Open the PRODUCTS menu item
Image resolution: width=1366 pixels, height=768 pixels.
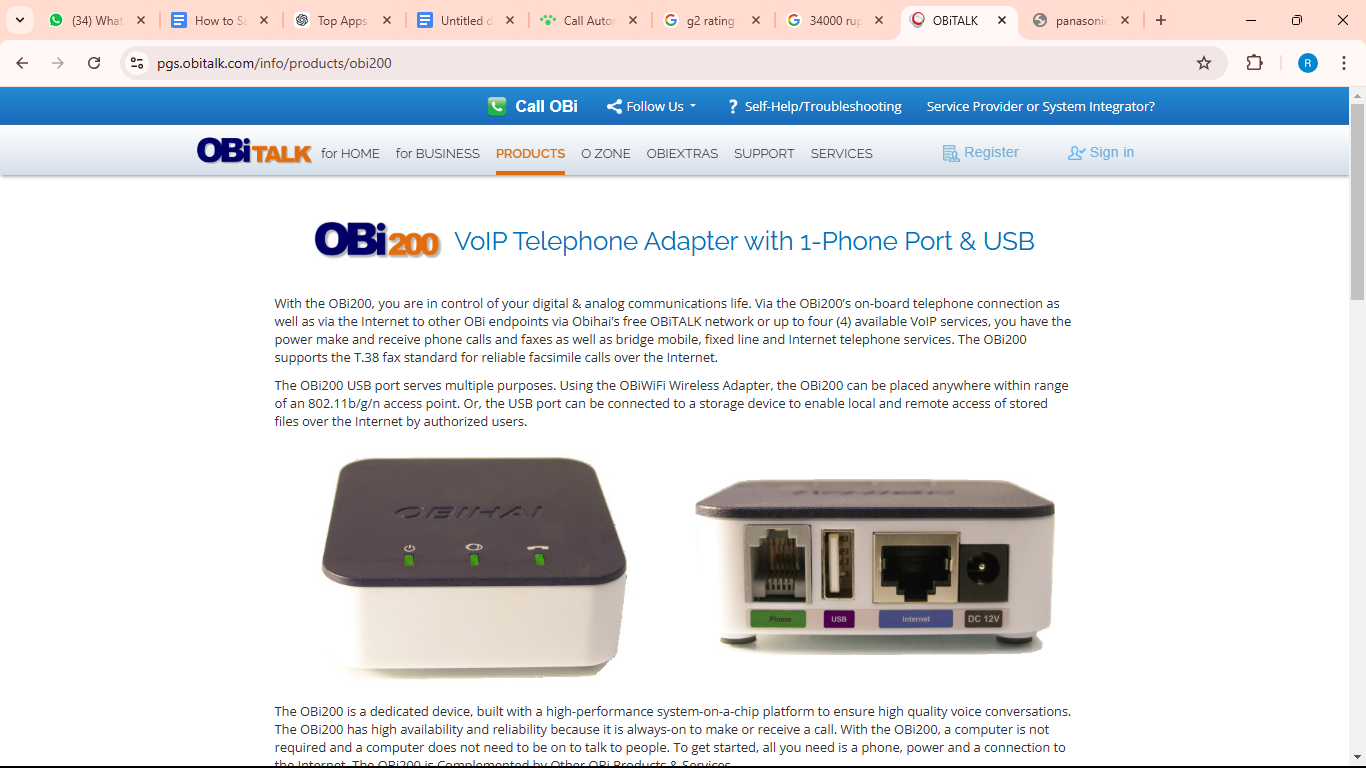click(530, 153)
